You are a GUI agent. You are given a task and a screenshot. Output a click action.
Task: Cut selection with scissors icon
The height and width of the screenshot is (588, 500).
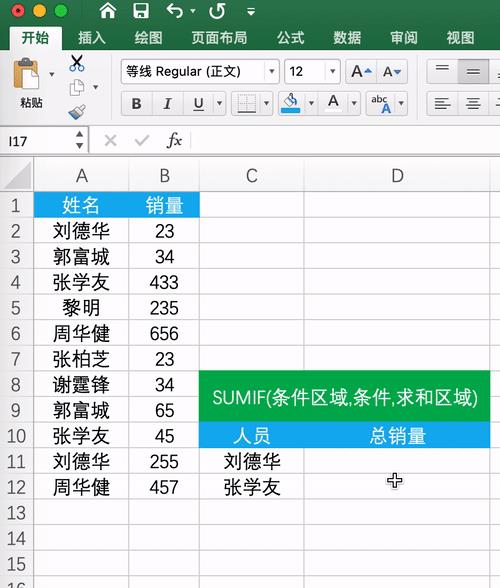(77, 63)
